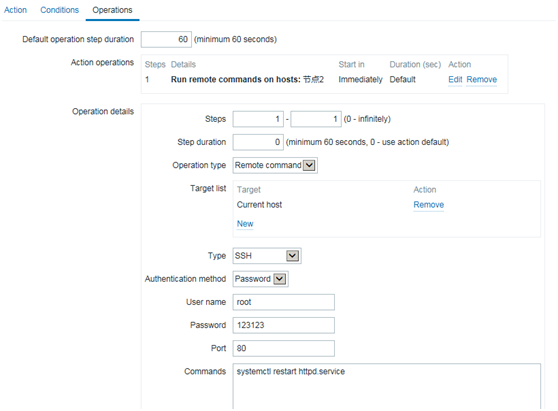Switch to the Action tab
Screen dimensions: 558x411
[x=15, y=10]
